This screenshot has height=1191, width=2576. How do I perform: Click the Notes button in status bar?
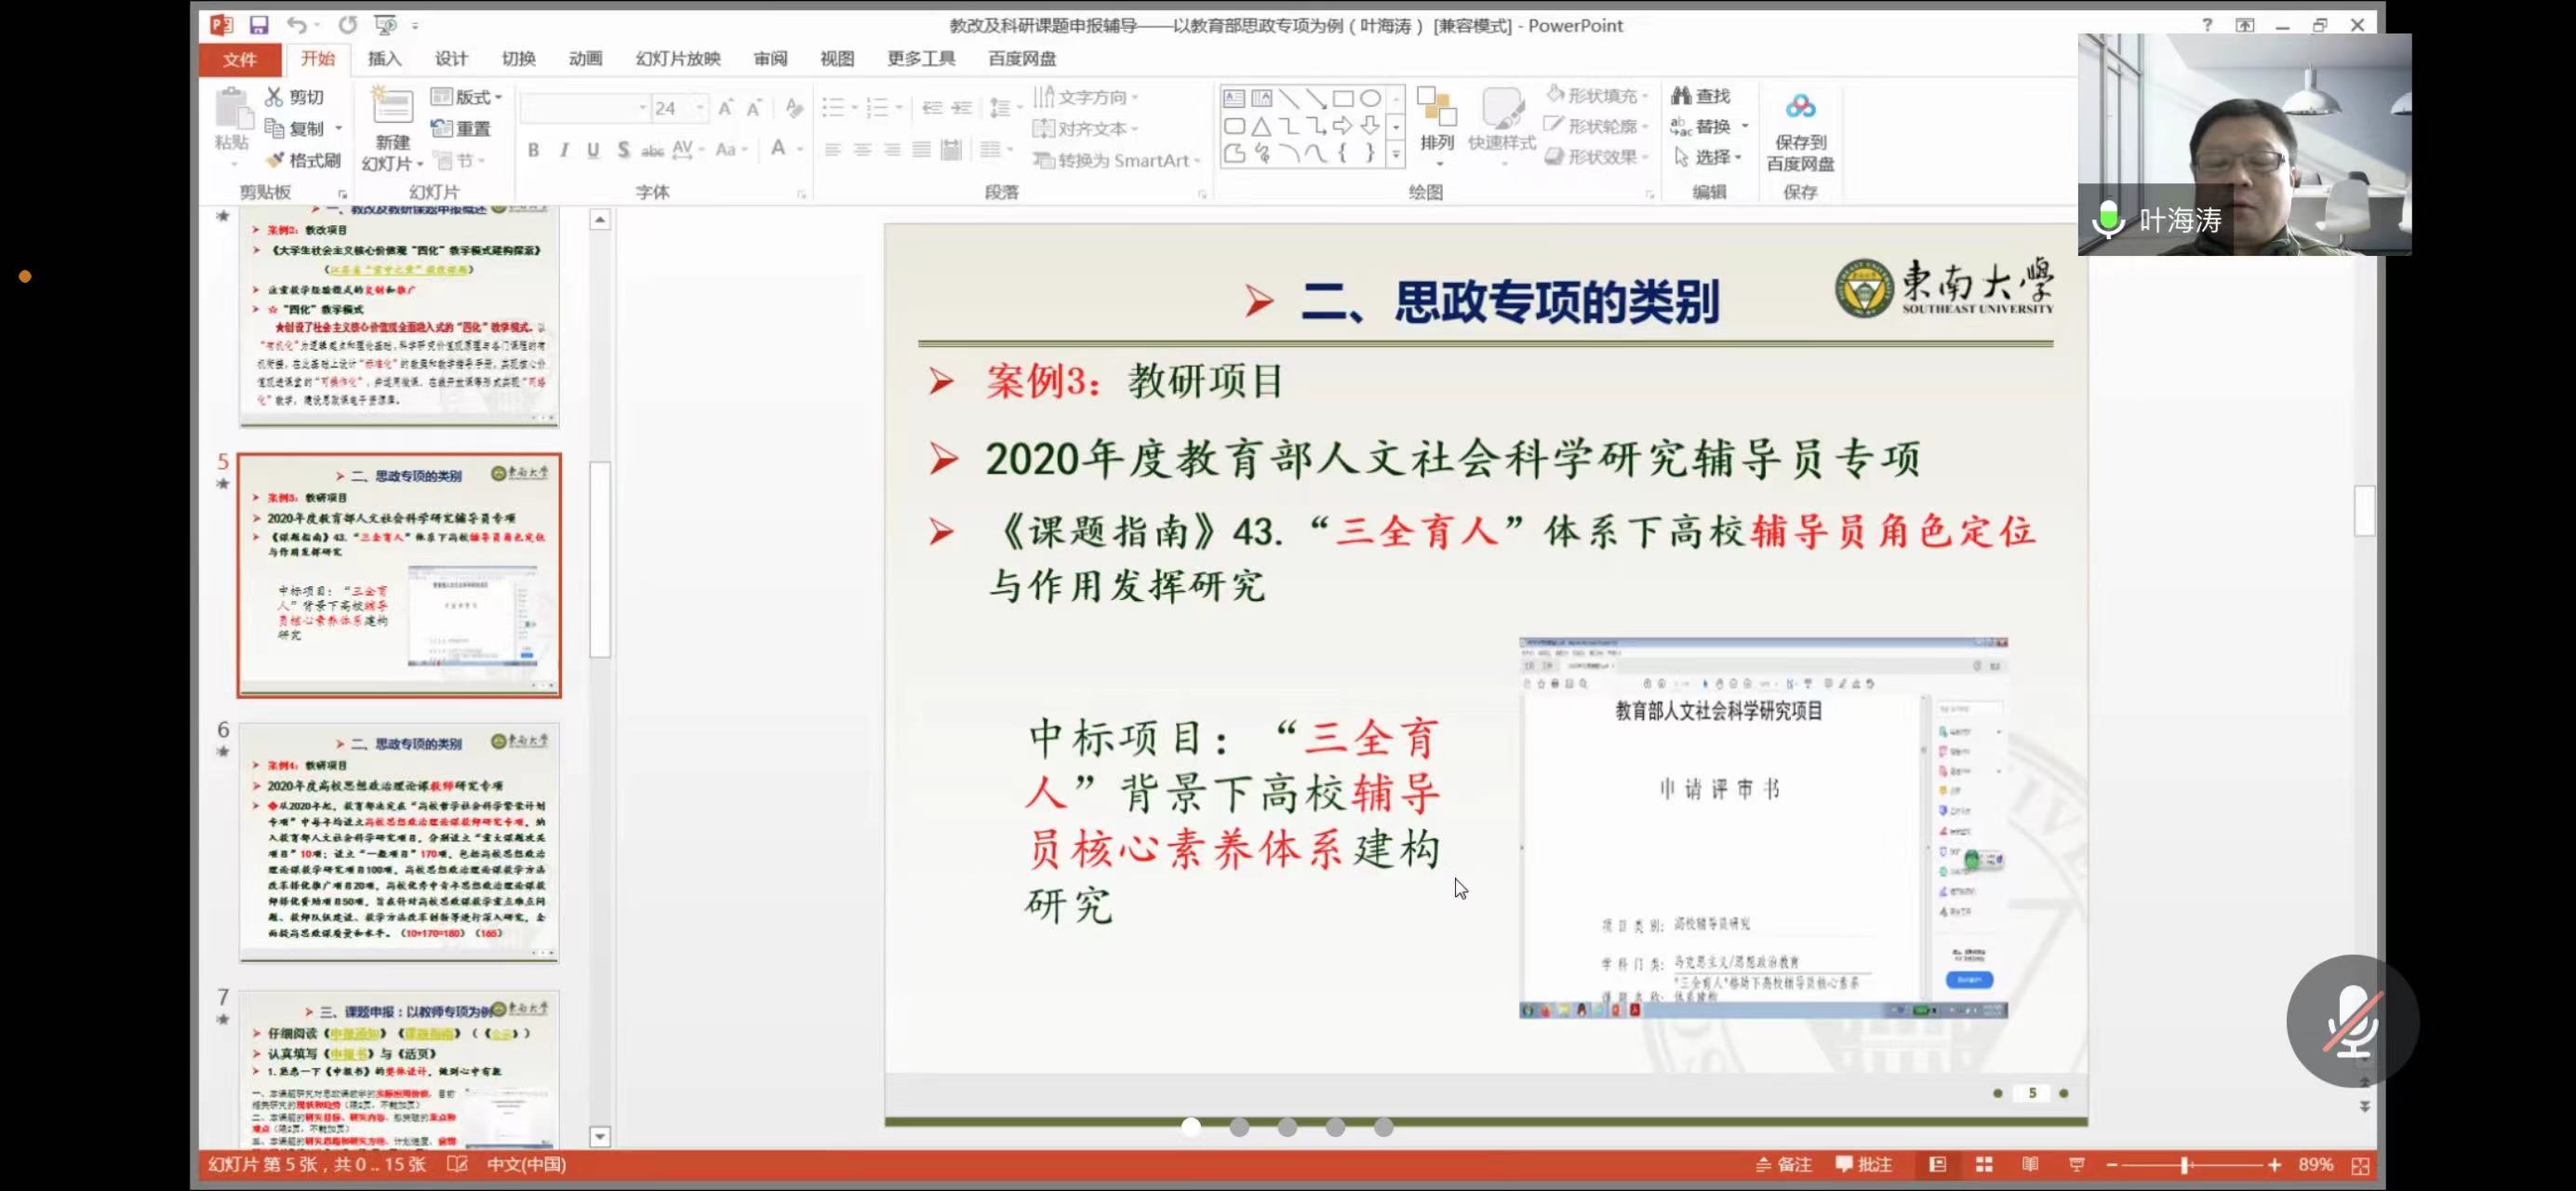1783,1165
